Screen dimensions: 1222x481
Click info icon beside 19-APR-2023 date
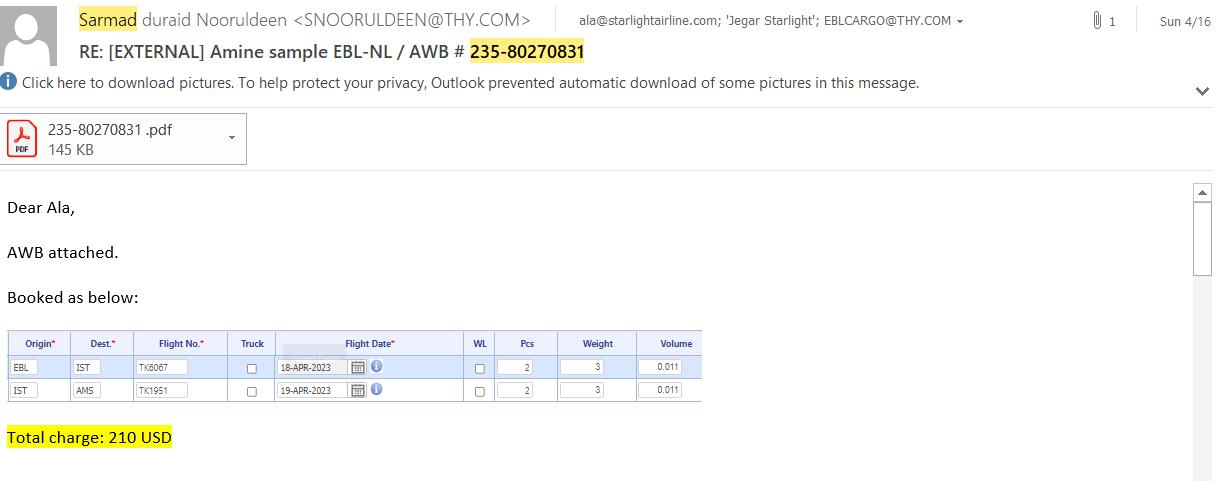(377, 389)
